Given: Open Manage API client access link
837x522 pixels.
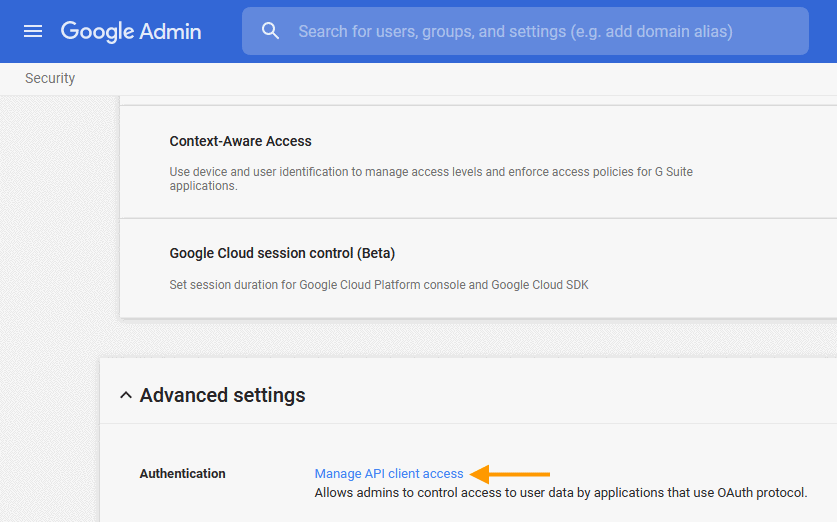Looking at the screenshot, I should 389,473.
